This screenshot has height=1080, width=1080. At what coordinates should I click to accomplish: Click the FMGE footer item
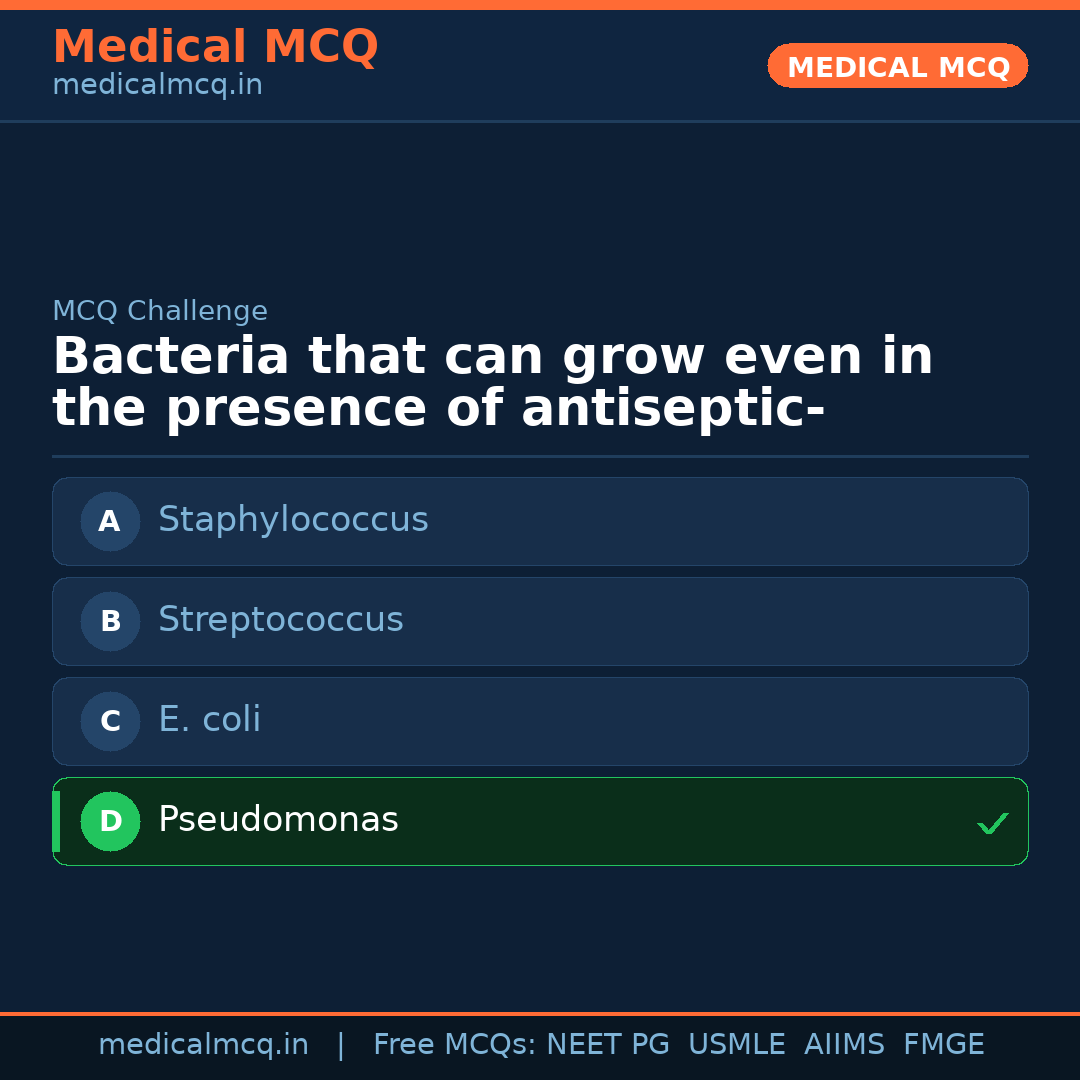point(943,1043)
